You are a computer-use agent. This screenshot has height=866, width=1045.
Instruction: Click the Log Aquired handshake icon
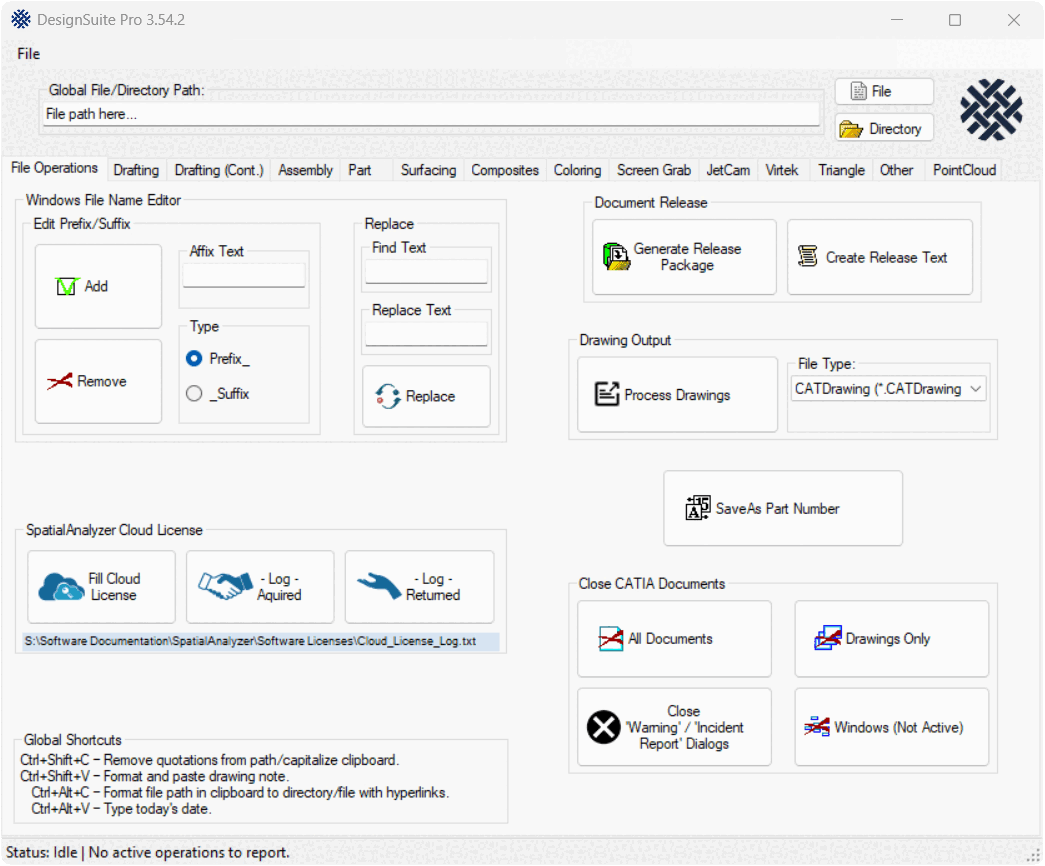coord(225,585)
